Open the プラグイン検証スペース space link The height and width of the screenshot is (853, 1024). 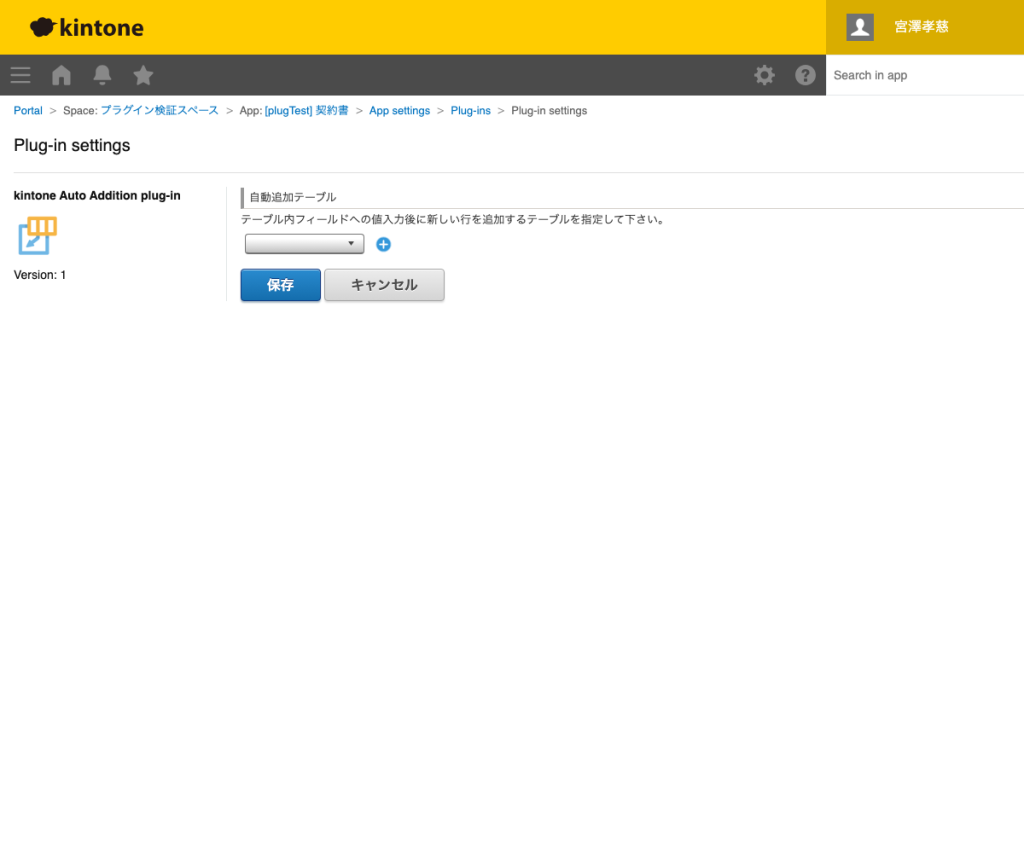159,111
